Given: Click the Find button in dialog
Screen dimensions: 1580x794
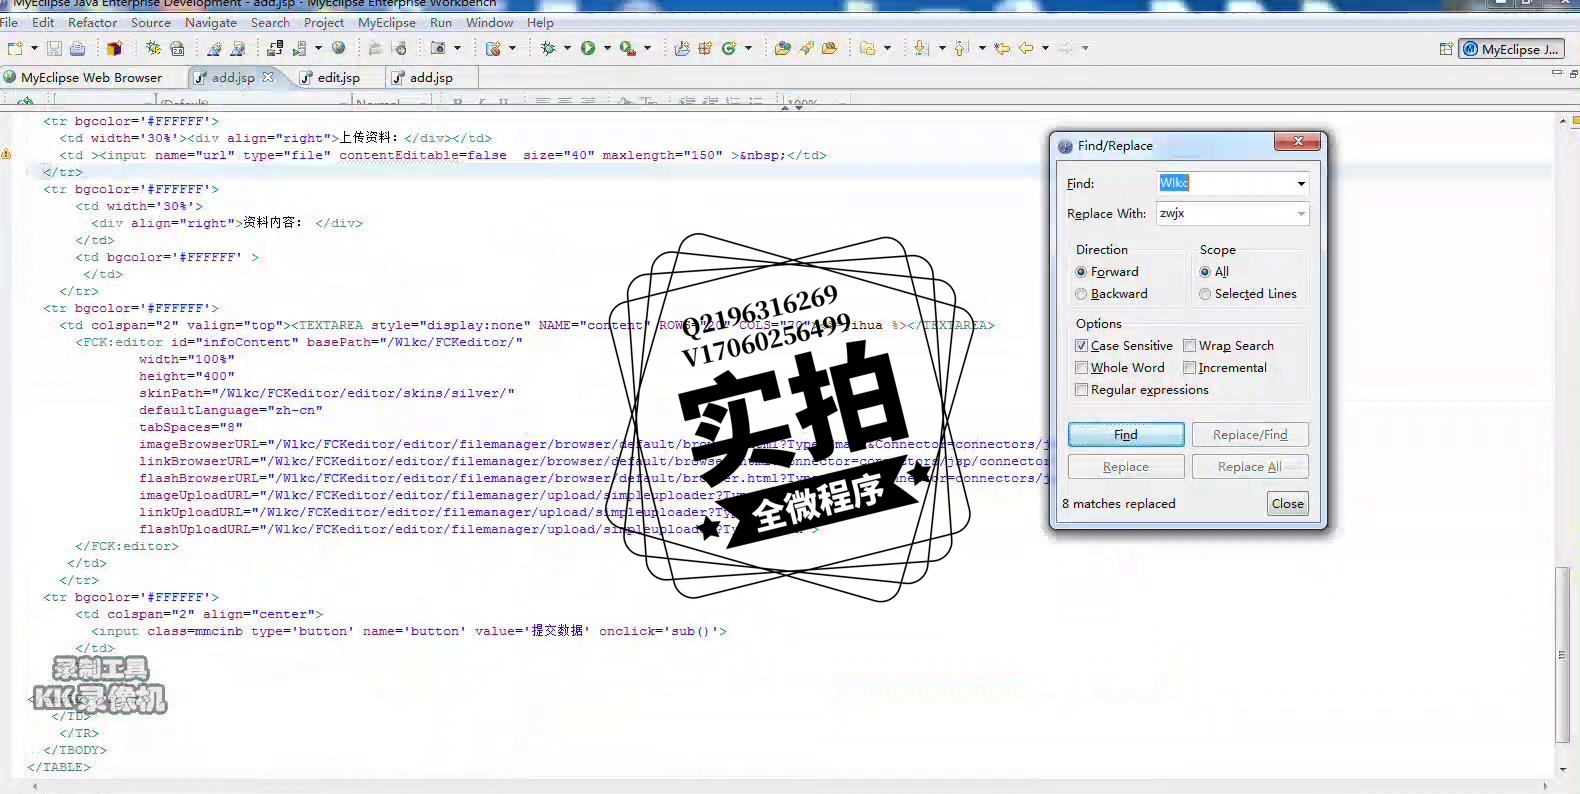Looking at the screenshot, I should pos(1126,434).
